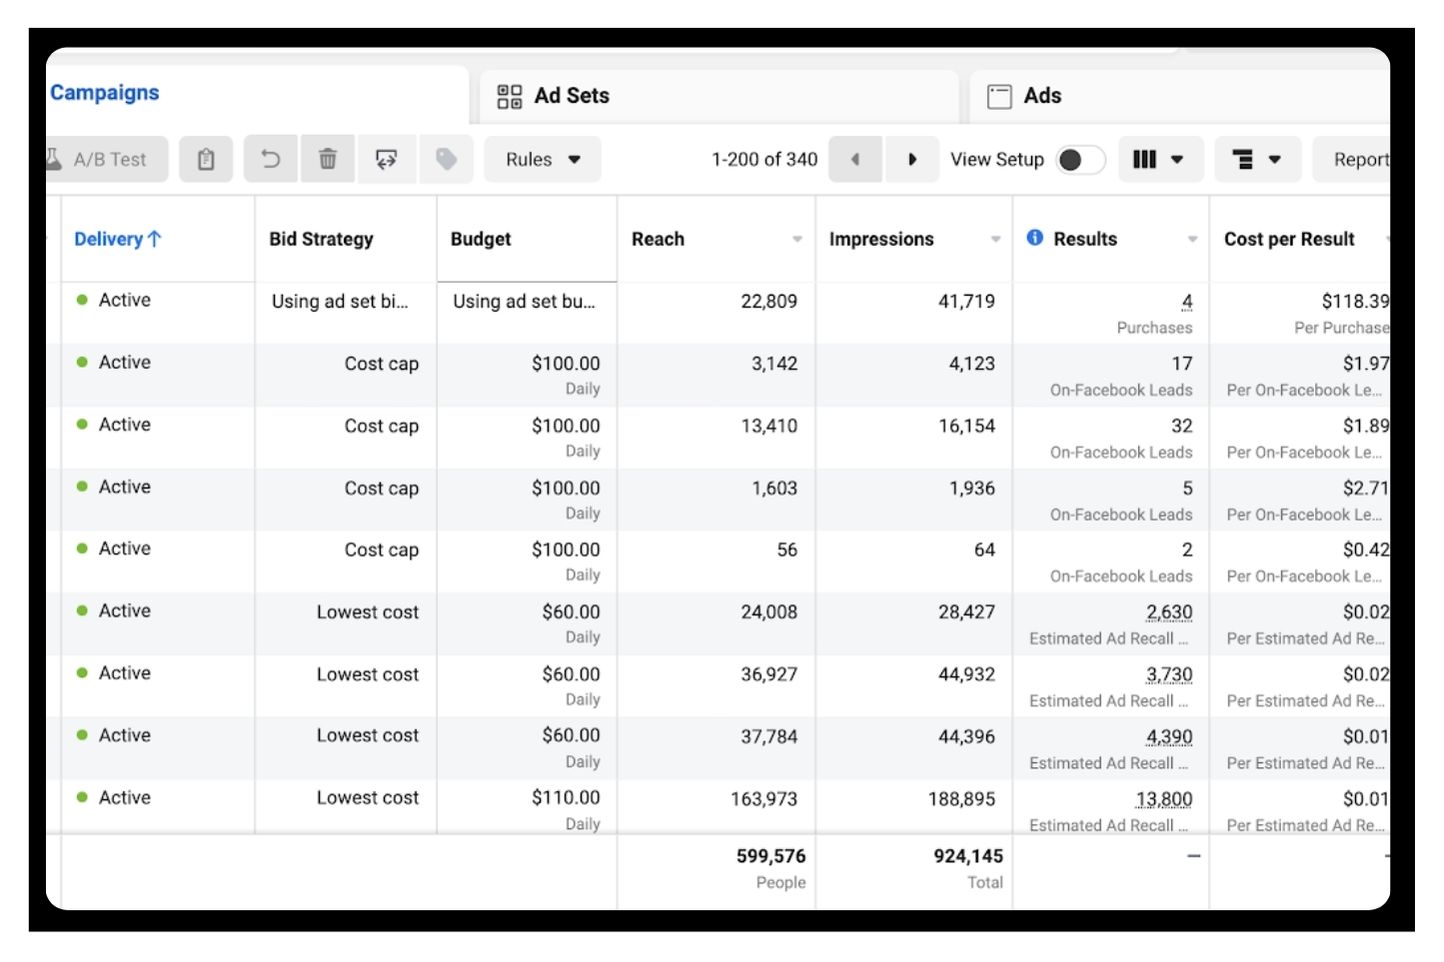
Task: Click the tag icon in toolbar
Action: click(446, 159)
